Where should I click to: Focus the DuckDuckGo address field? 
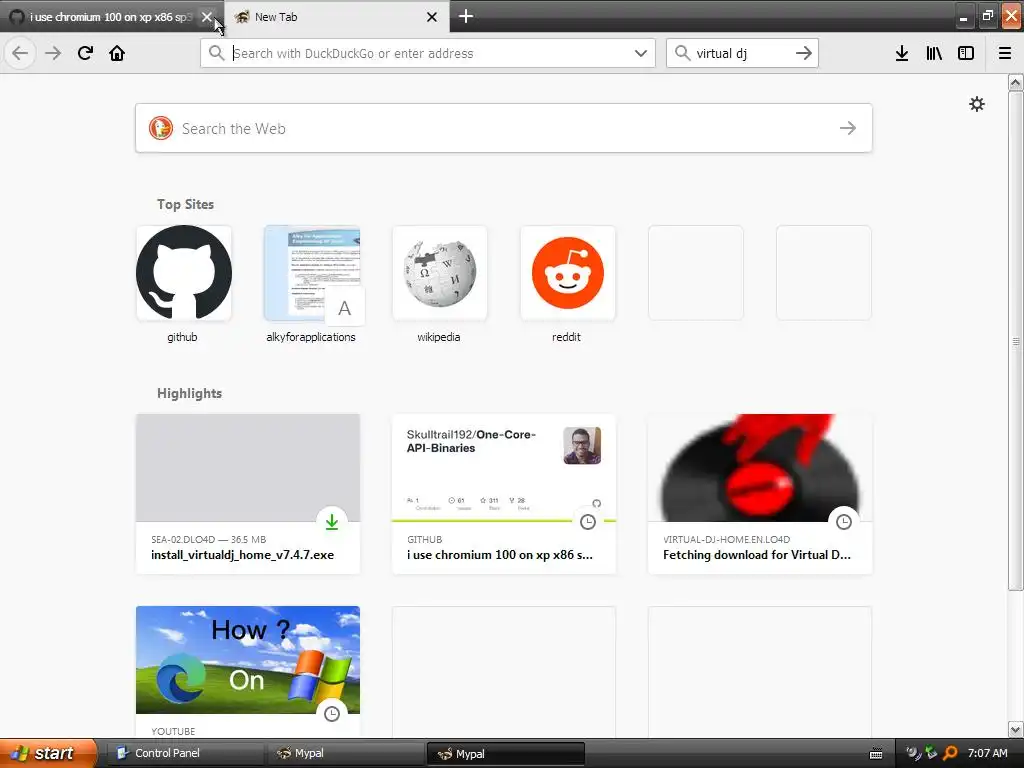click(428, 53)
